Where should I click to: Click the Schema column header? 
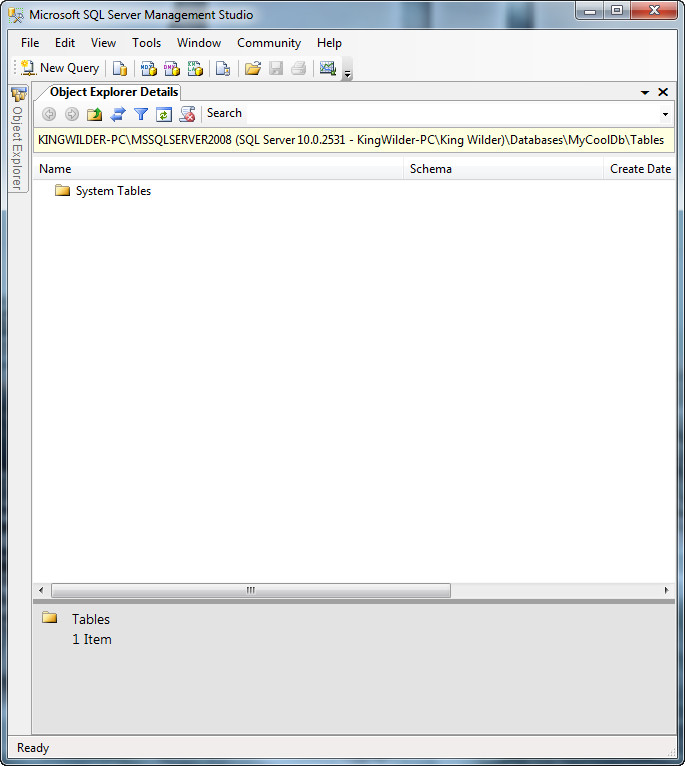point(504,169)
